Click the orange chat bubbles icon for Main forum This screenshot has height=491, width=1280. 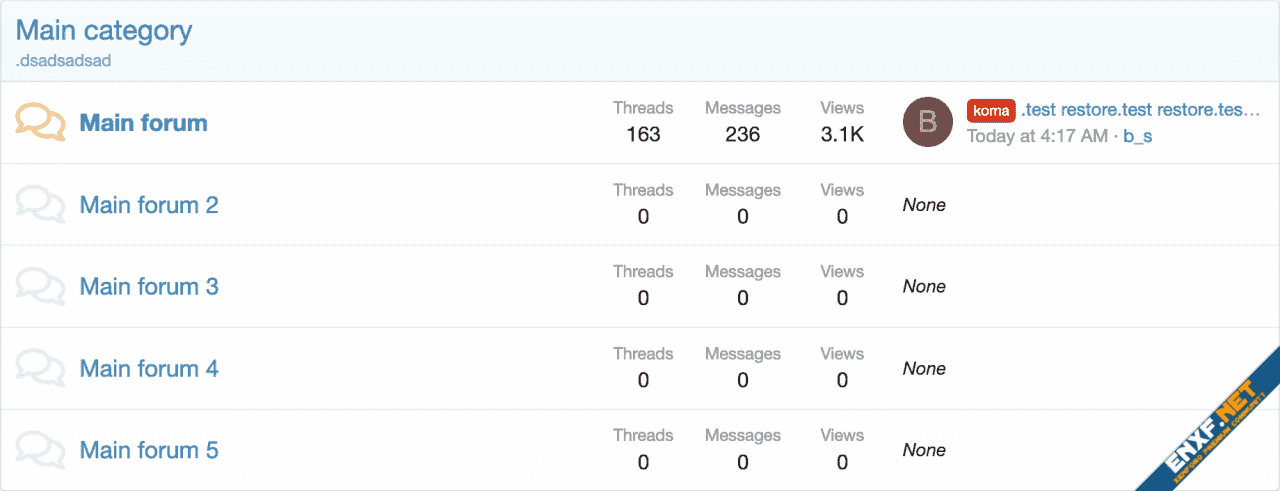(41, 123)
